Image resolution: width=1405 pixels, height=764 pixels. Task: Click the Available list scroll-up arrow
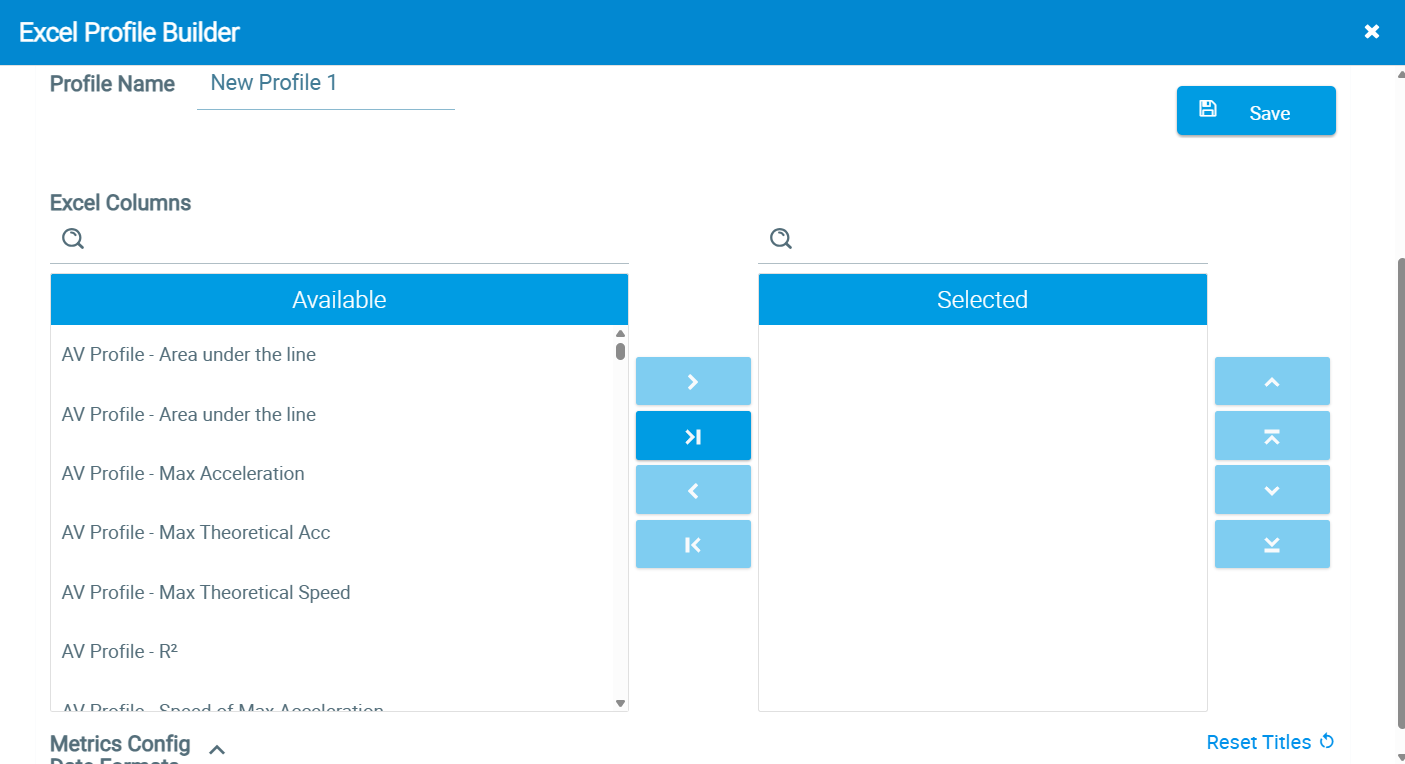tap(620, 334)
